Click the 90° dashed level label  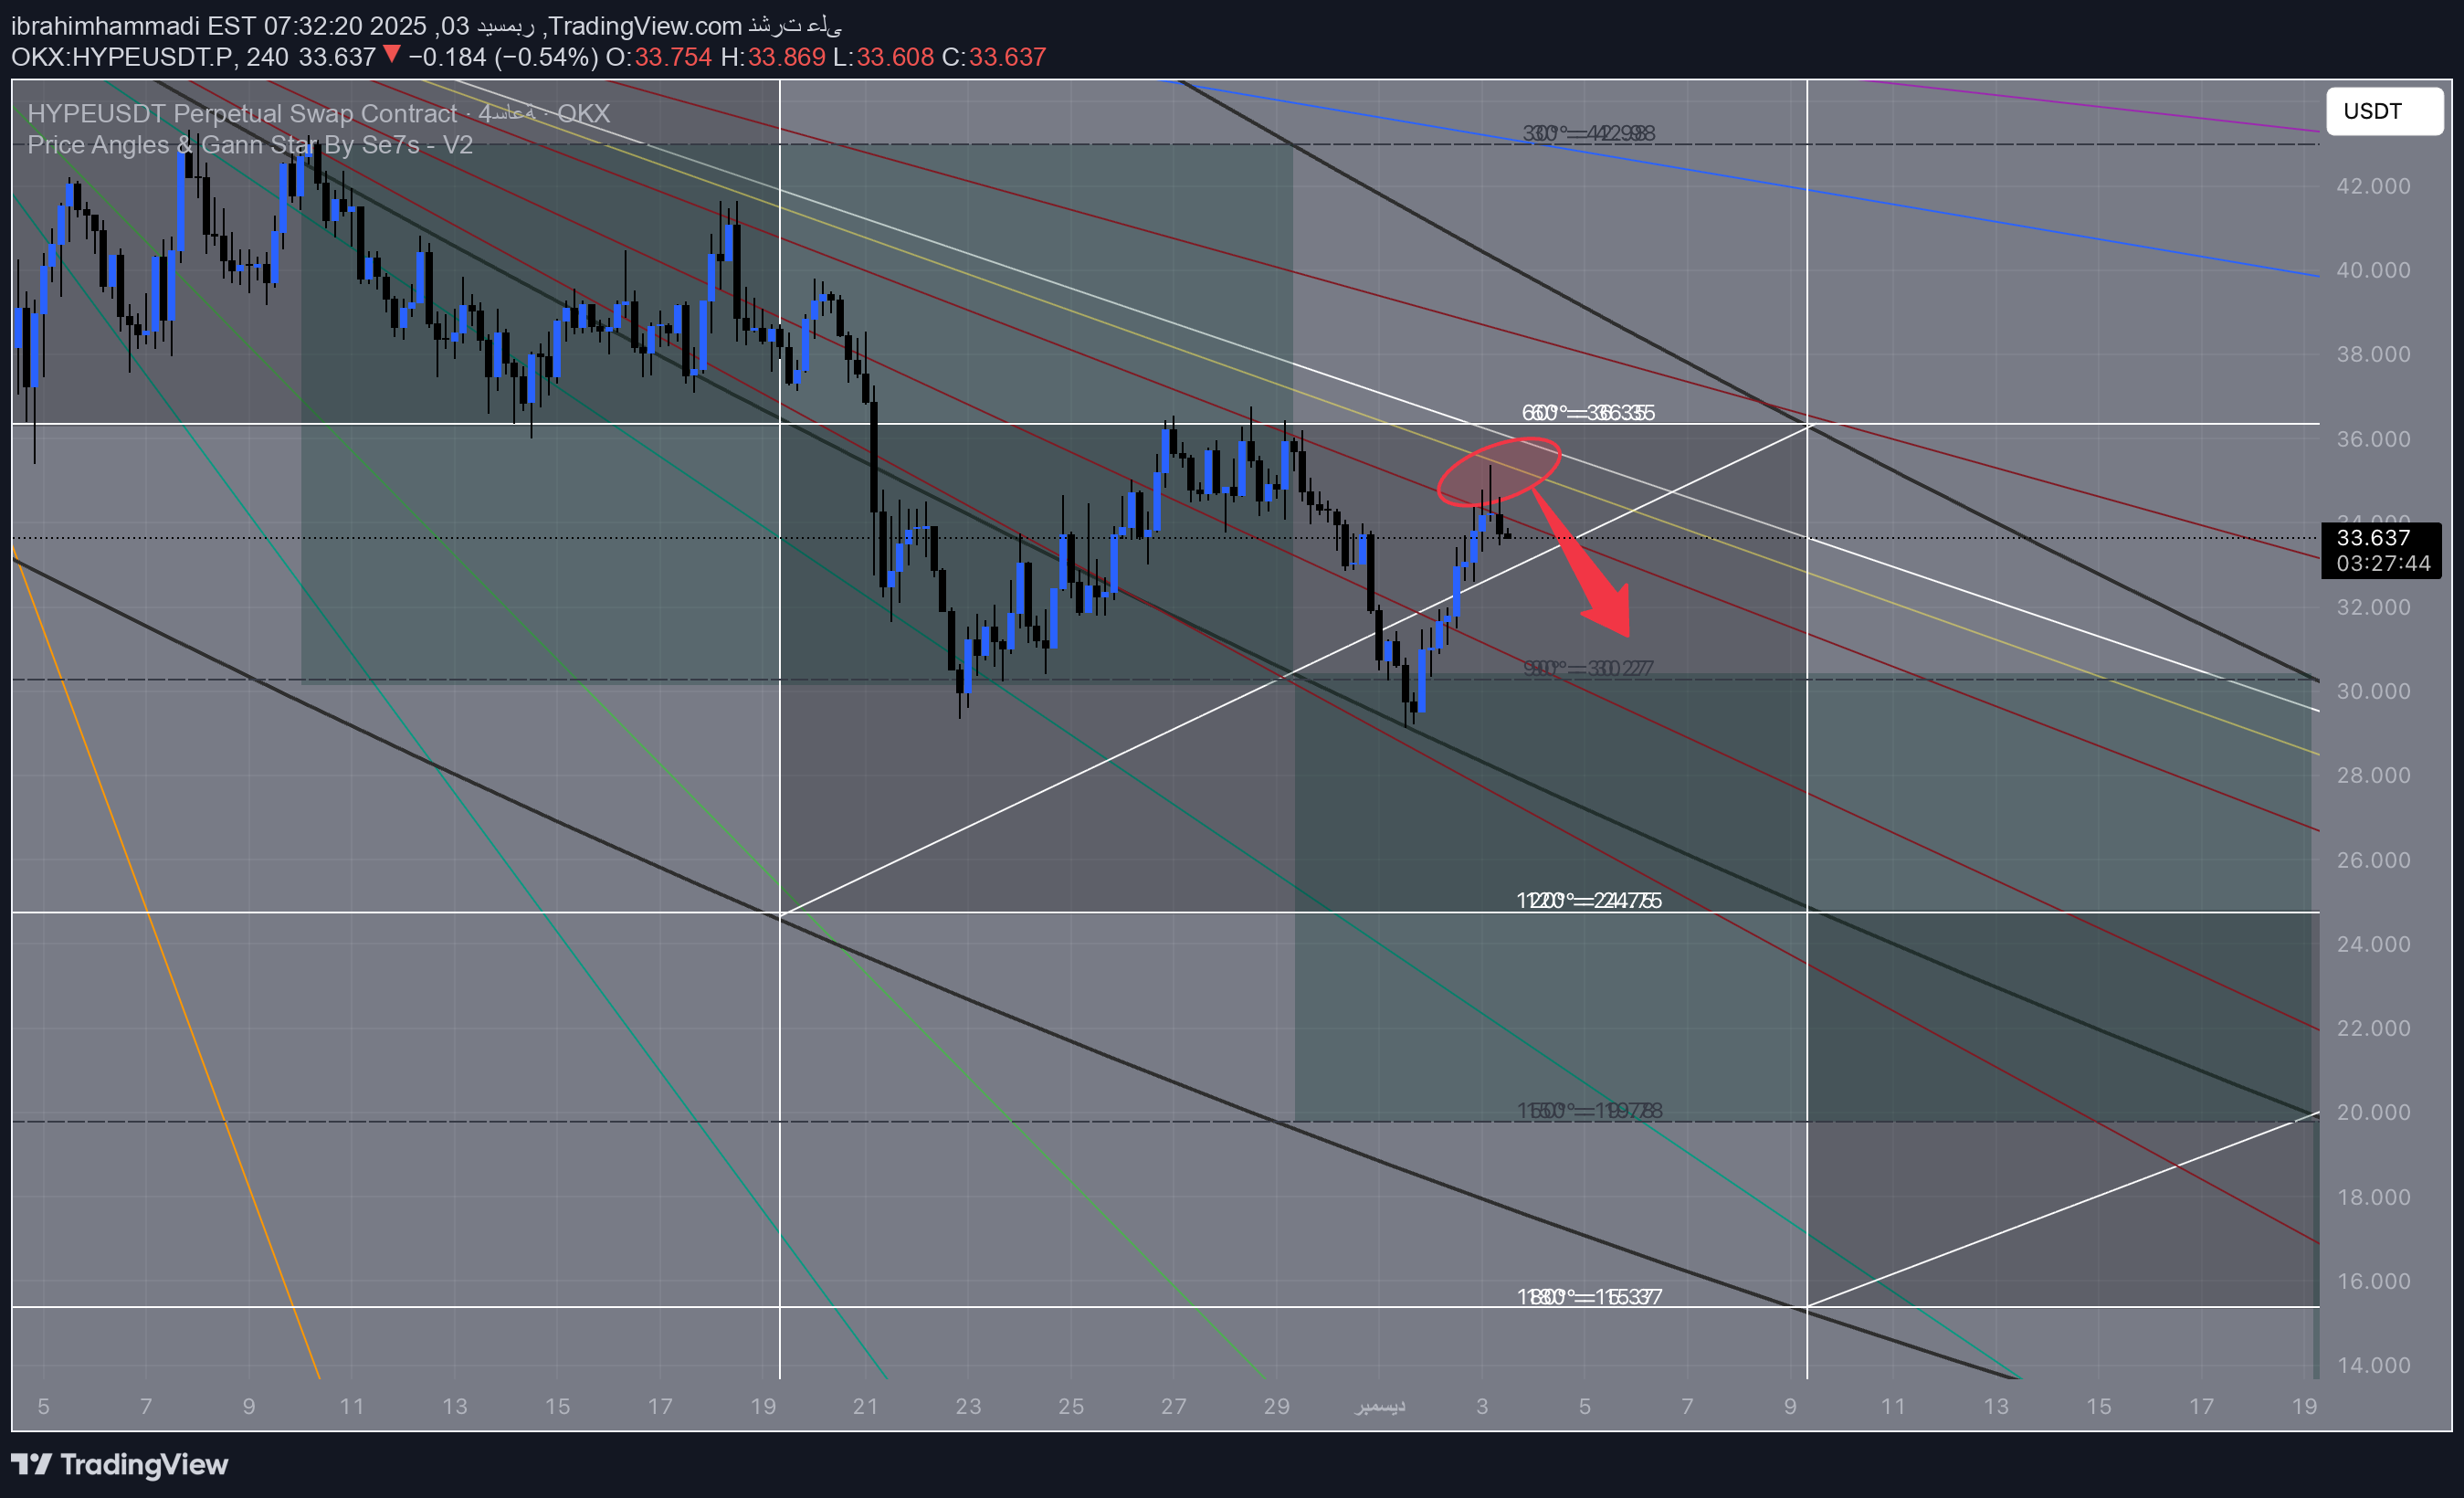(x=1588, y=668)
